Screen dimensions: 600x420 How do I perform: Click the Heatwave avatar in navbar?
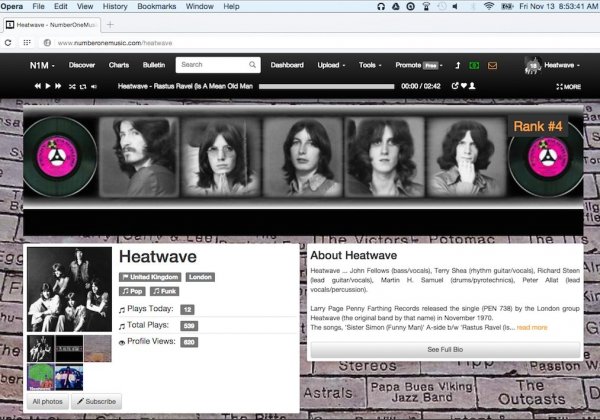click(x=532, y=65)
